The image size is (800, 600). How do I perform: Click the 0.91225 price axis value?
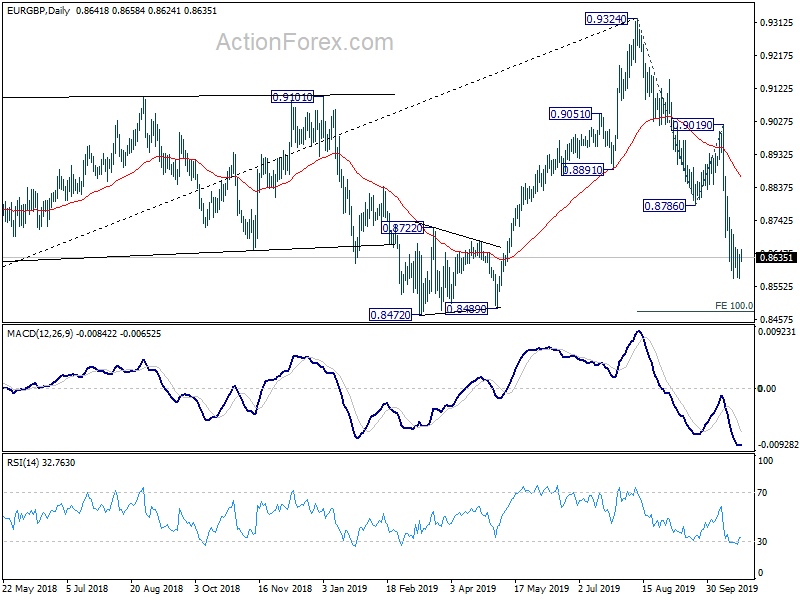coord(777,89)
